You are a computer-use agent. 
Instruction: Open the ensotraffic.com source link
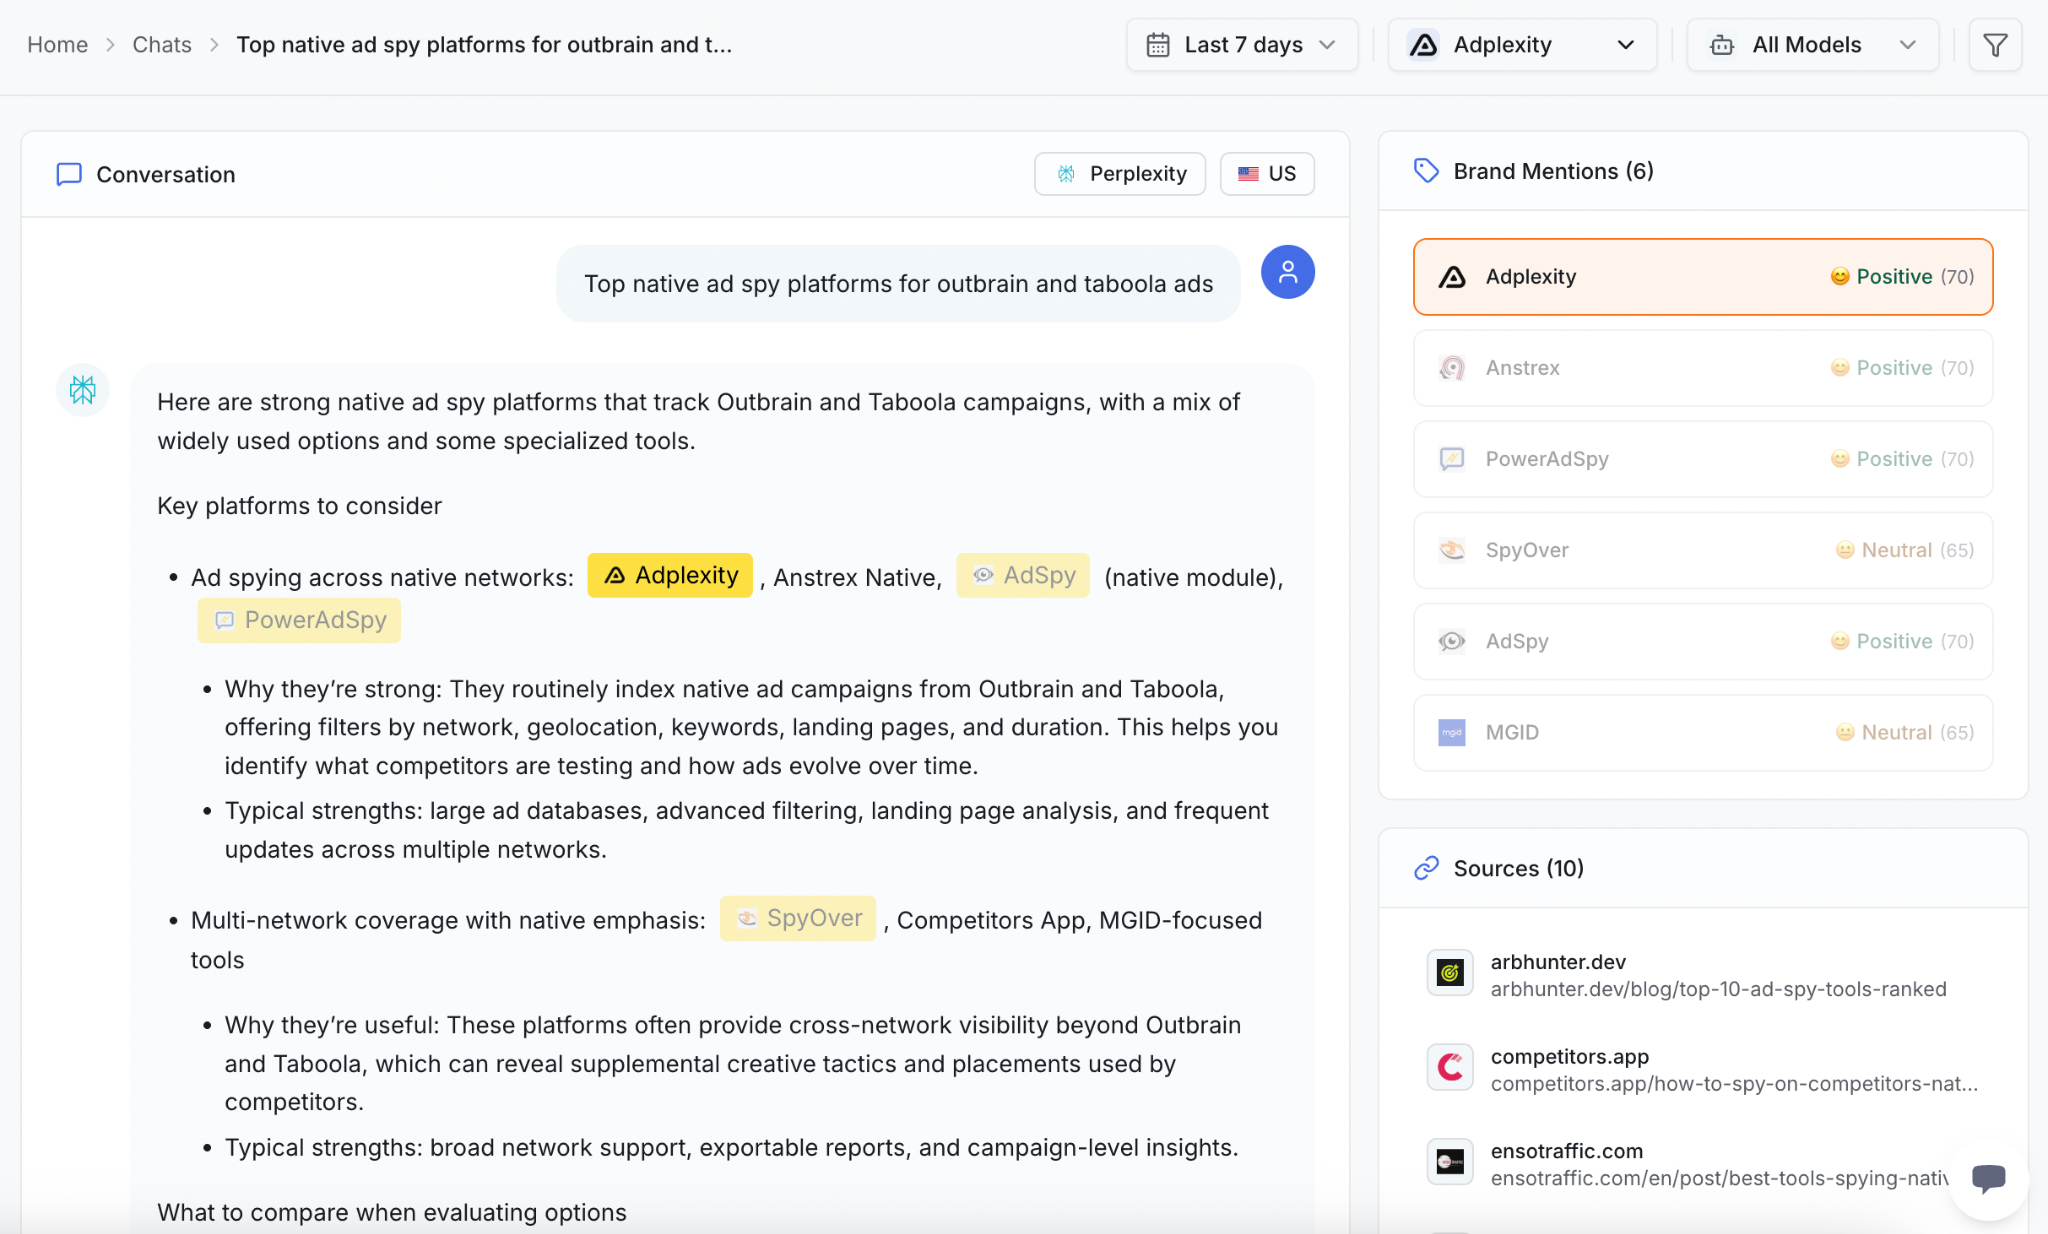pos(1720,1164)
